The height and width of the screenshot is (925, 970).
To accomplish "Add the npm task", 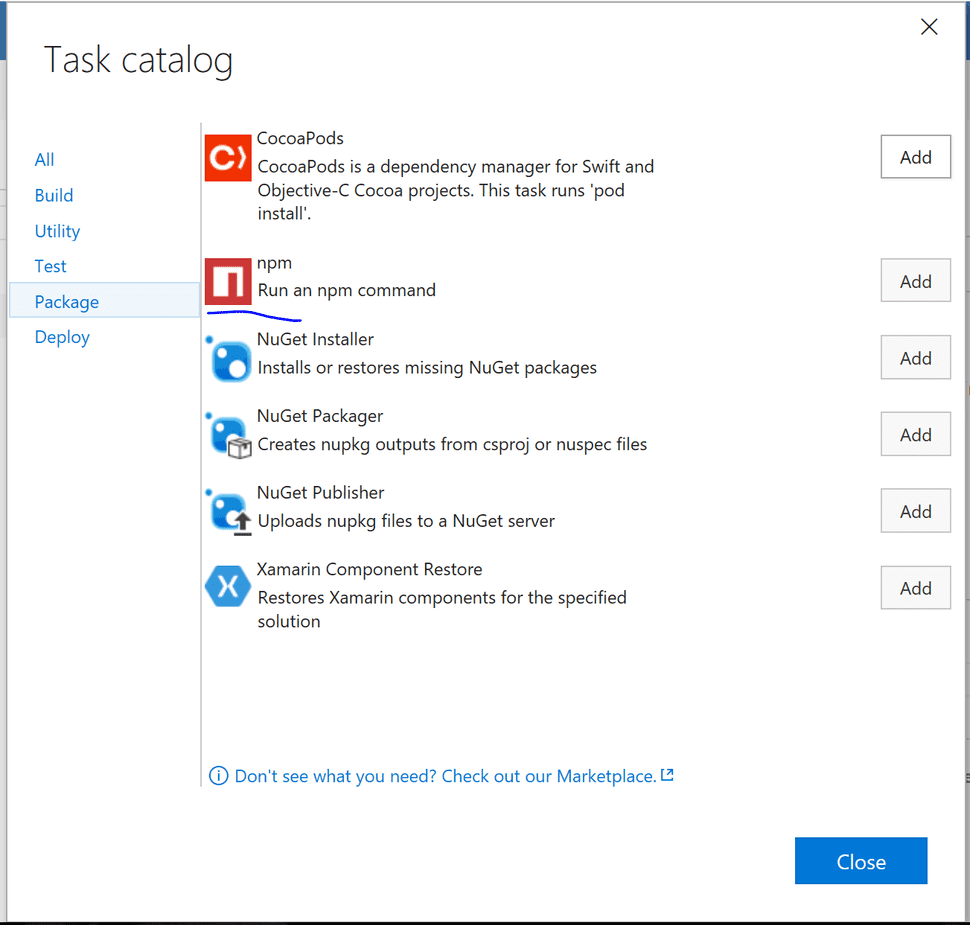I will pos(916,281).
